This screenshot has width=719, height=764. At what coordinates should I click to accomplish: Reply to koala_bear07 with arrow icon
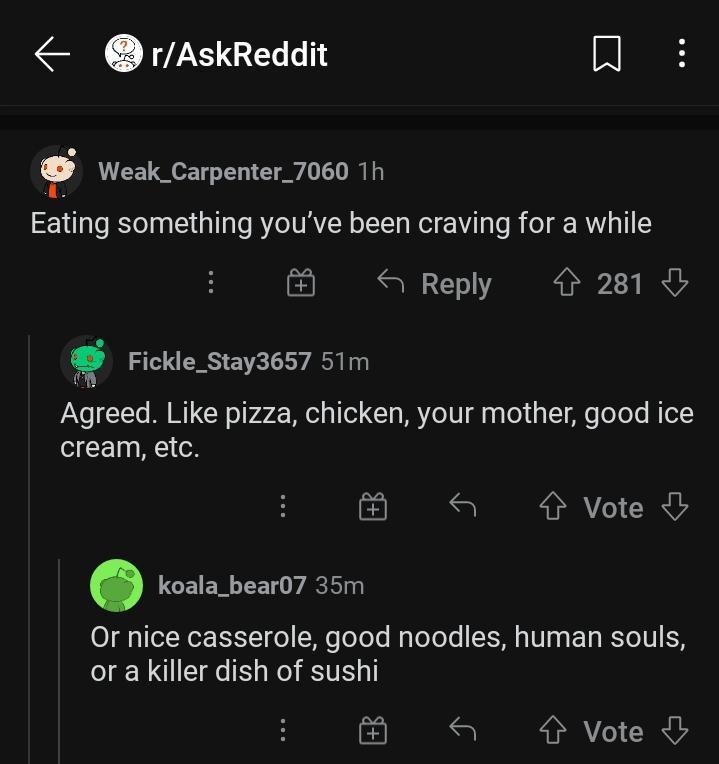click(x=462, y=732)
